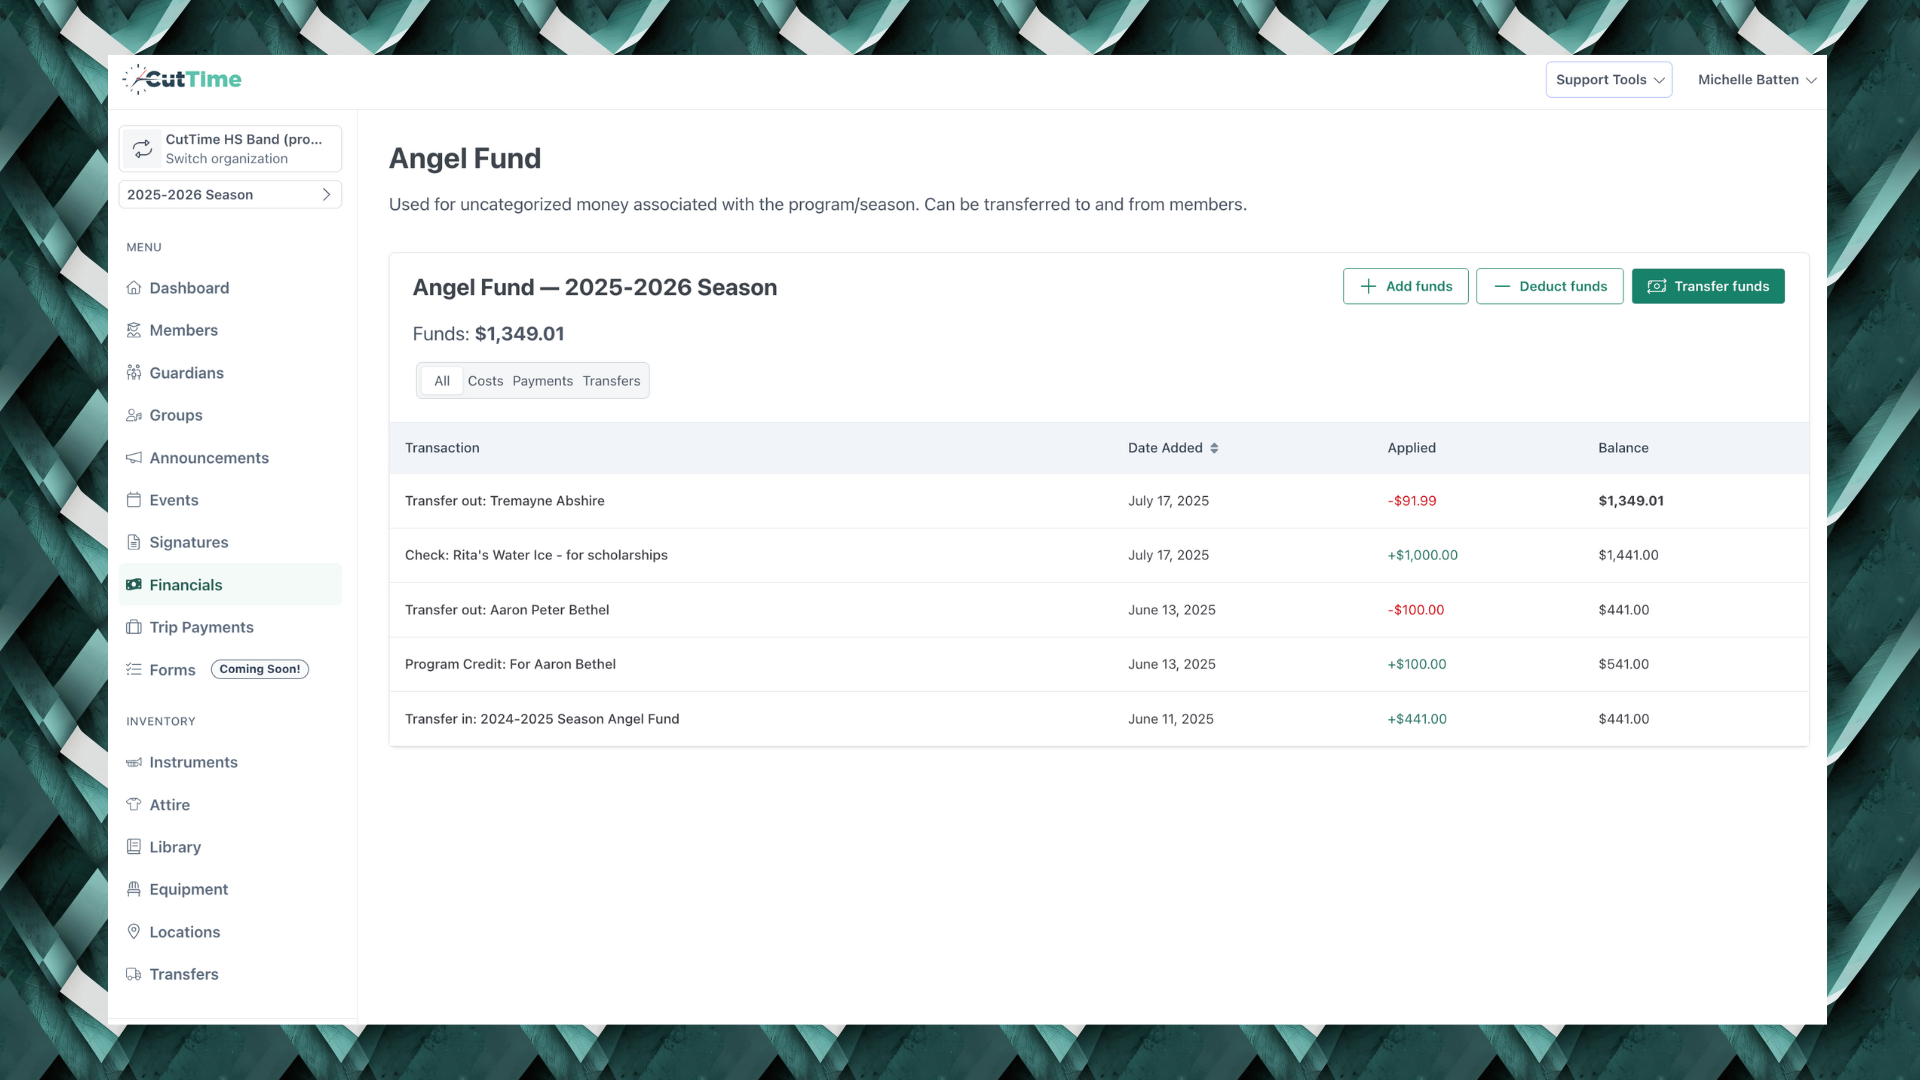Click the CutTime logo

point(182,79)
